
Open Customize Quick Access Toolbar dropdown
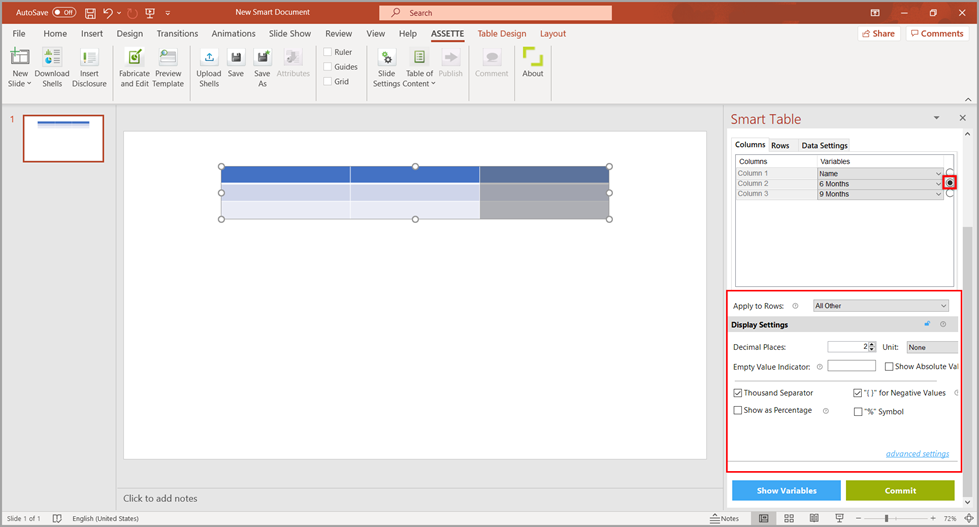[x=167, y=12]
